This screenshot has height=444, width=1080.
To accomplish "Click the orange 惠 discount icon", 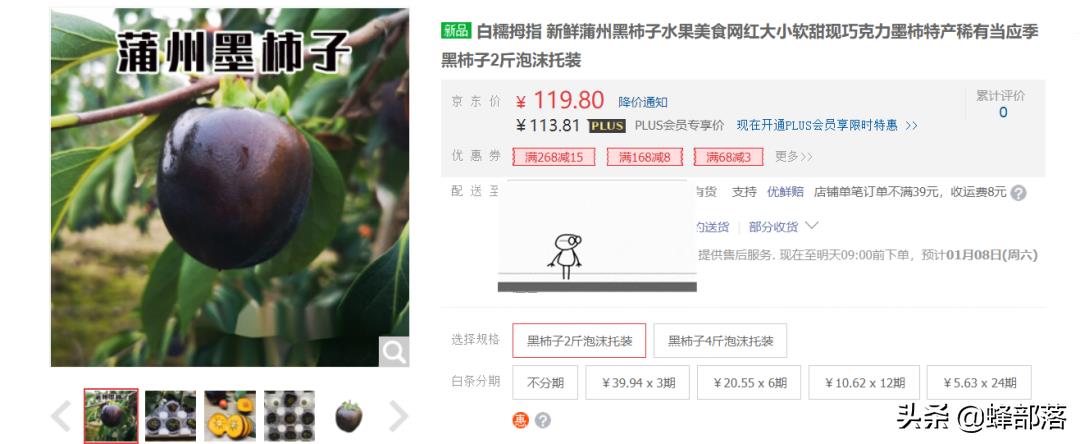I will [520, 420].
